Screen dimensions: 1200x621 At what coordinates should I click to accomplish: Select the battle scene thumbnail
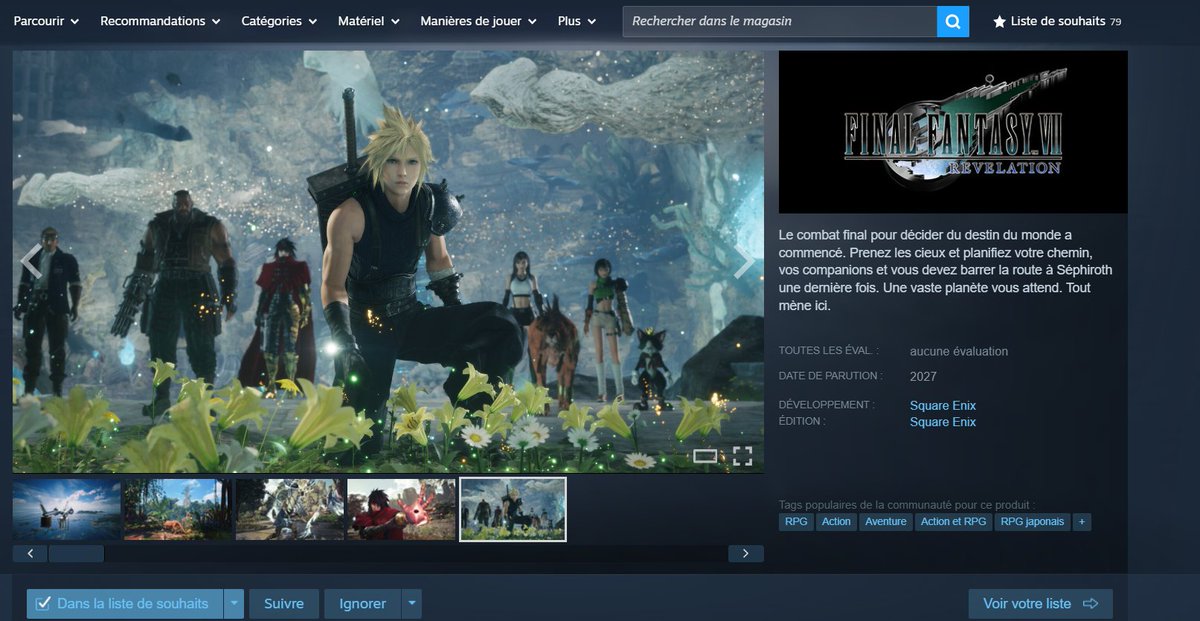pos(289,509)
